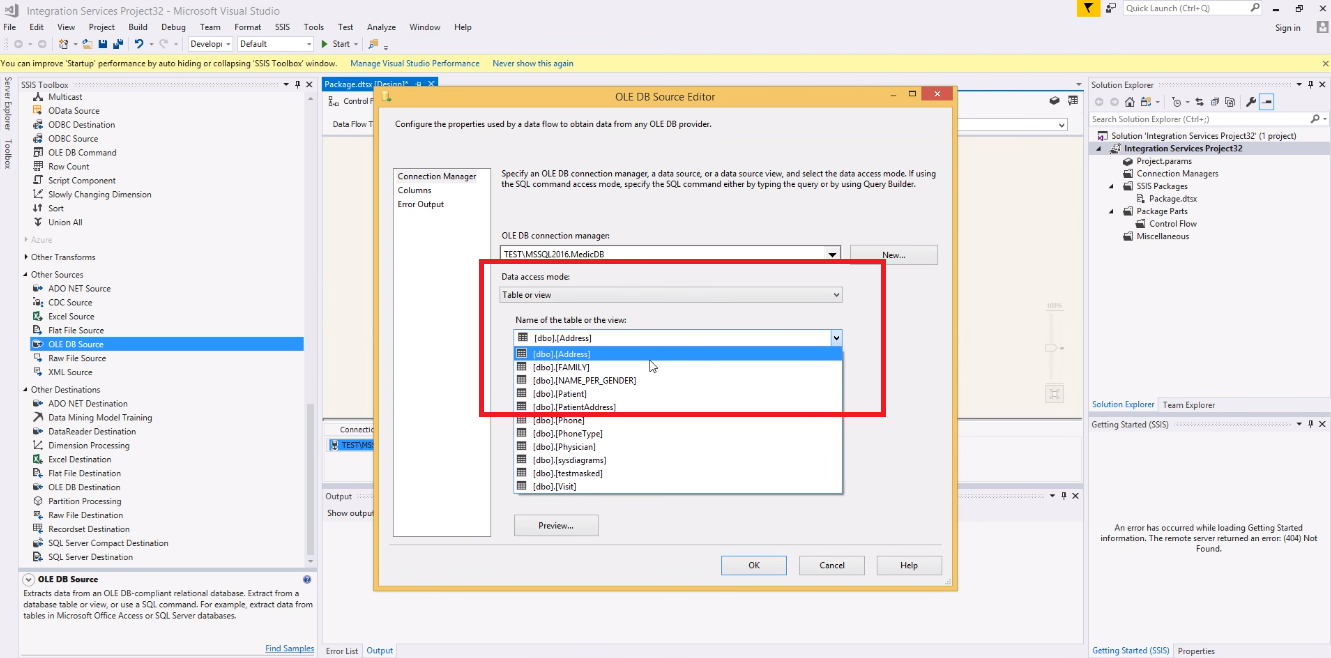Toggle auto-hide pin on Output panel

(x=1064, y=496)
